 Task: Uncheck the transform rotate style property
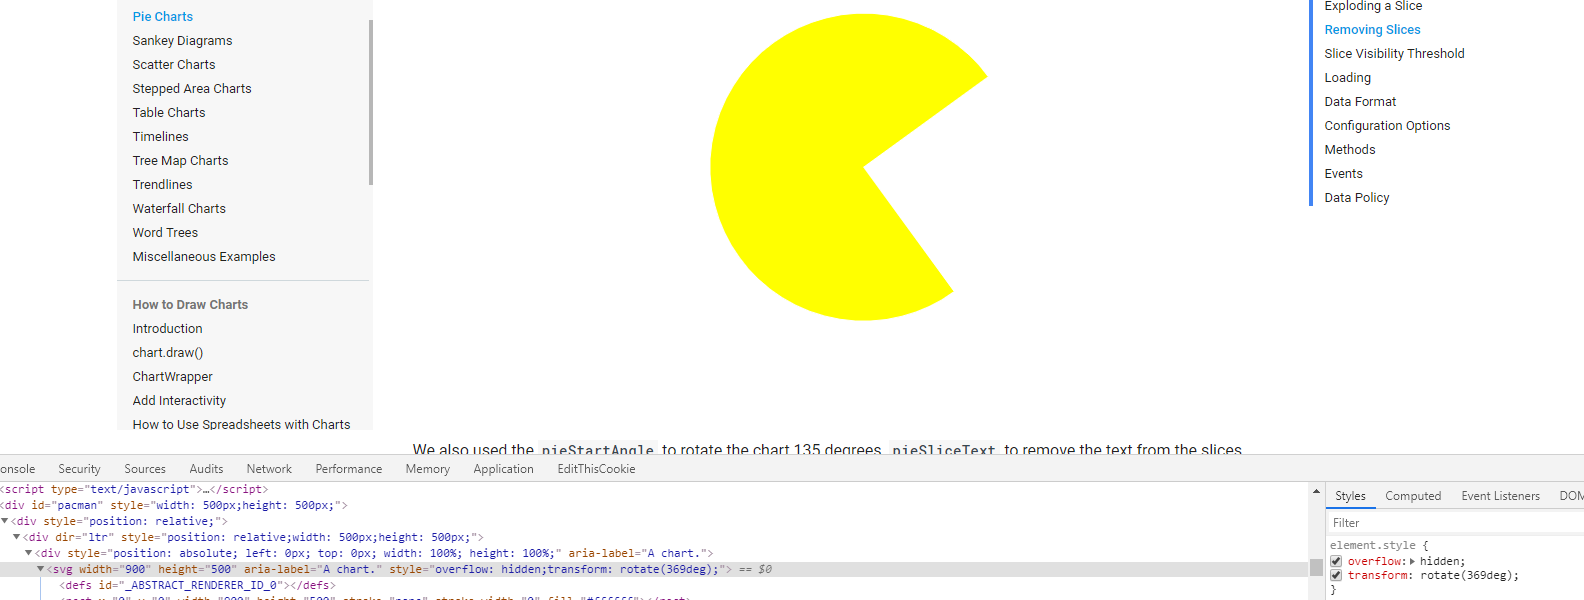point(1336,575)
